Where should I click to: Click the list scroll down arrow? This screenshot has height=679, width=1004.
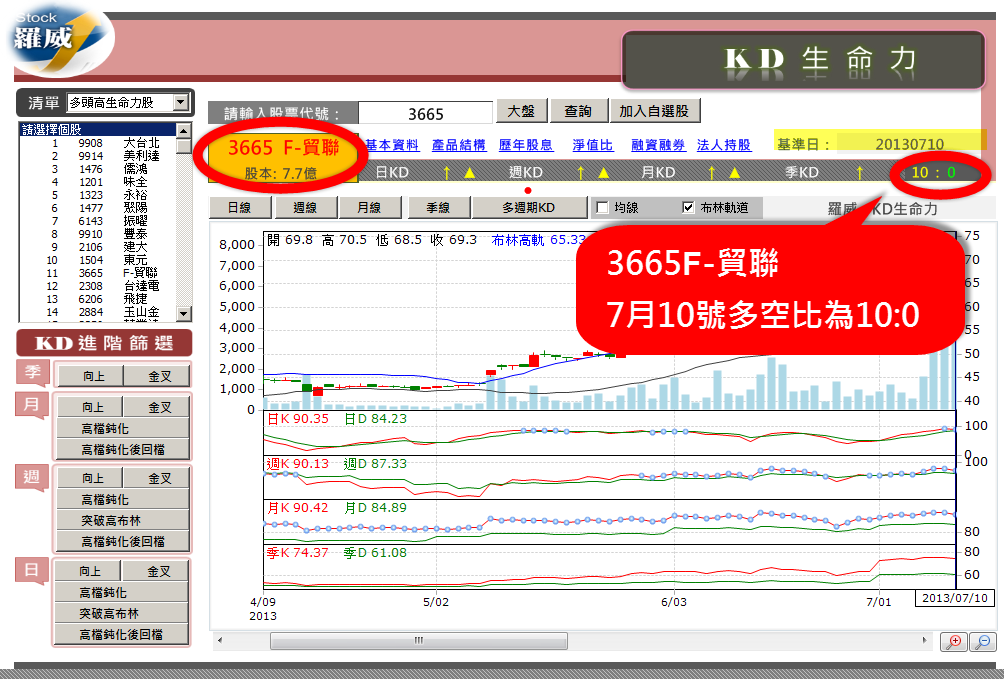pyautogui.click(x=184, y=314)
